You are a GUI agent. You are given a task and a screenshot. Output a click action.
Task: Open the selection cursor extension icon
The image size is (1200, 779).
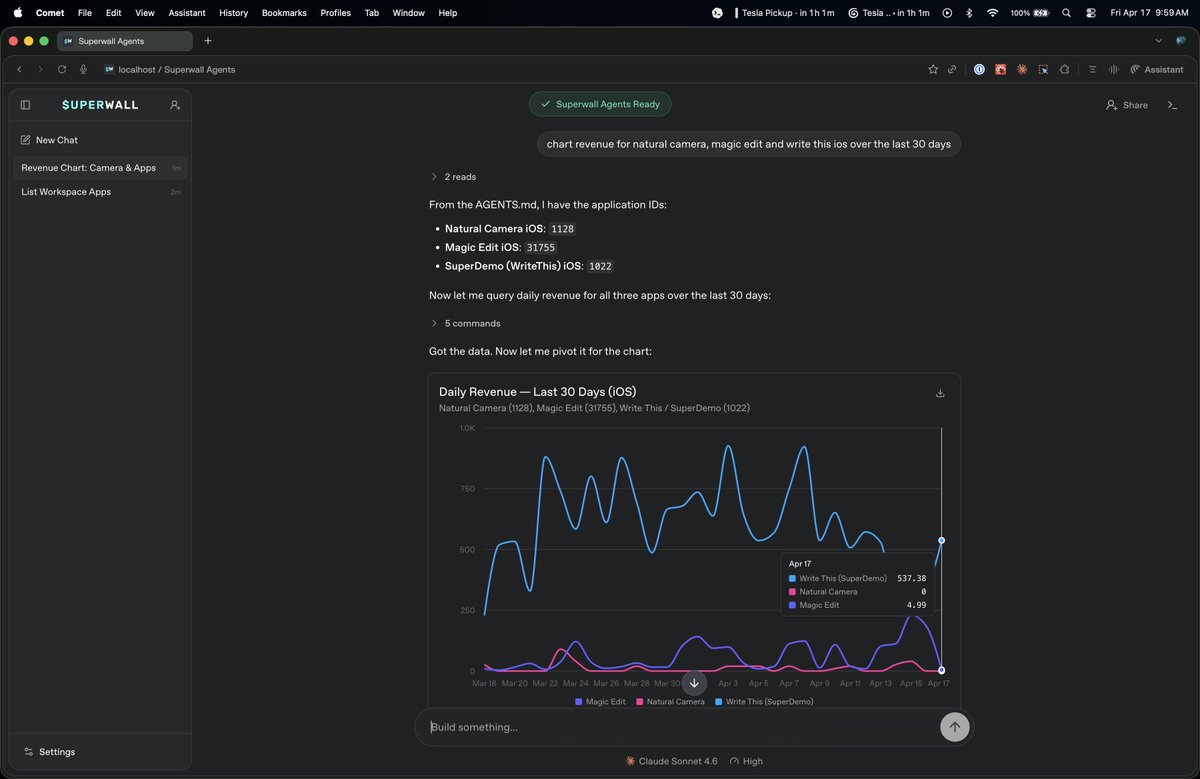pos(1043,69)
